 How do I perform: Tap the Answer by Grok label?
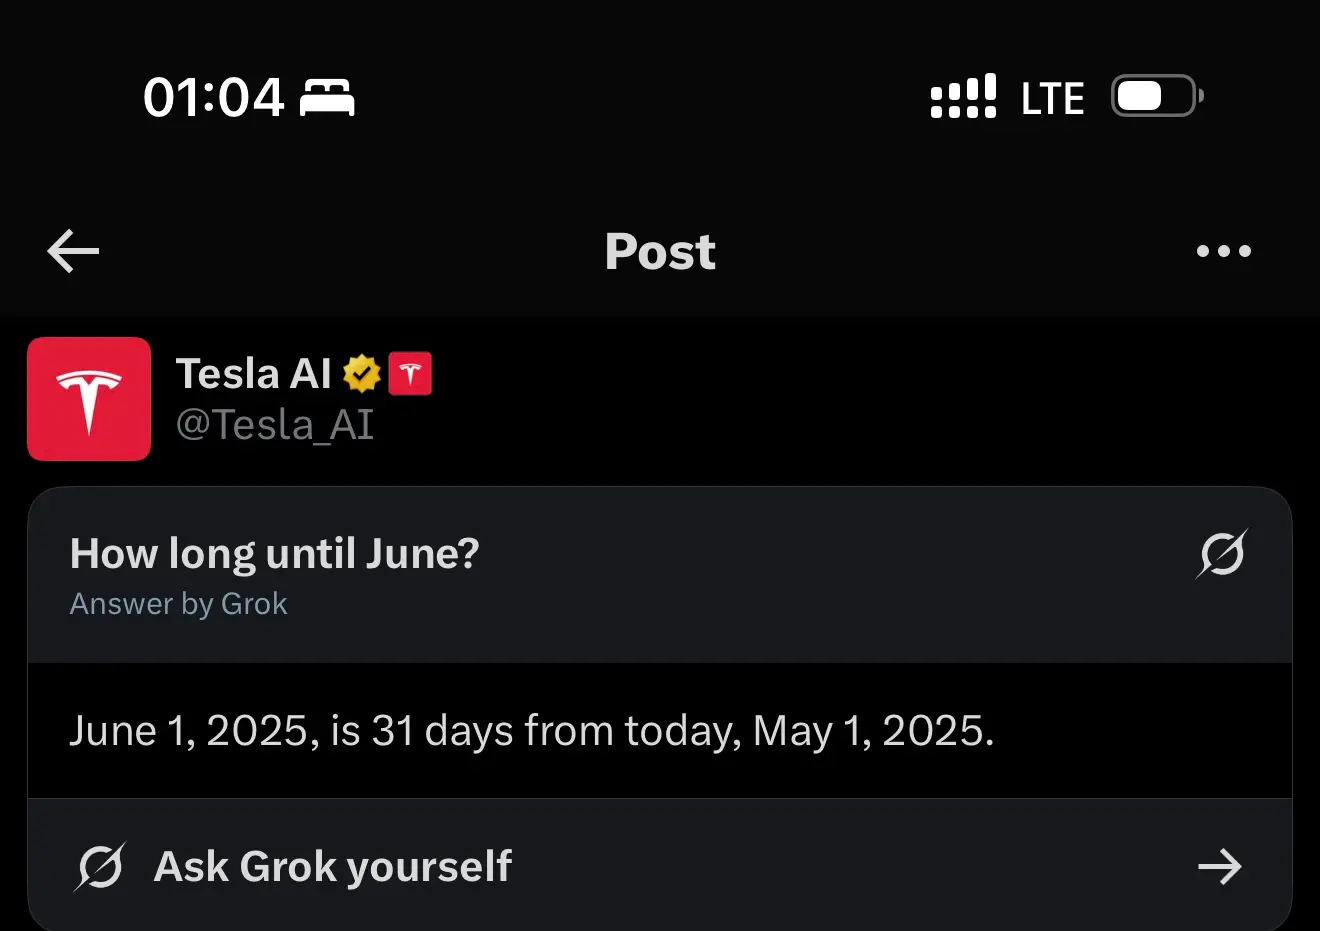(179, 604)
